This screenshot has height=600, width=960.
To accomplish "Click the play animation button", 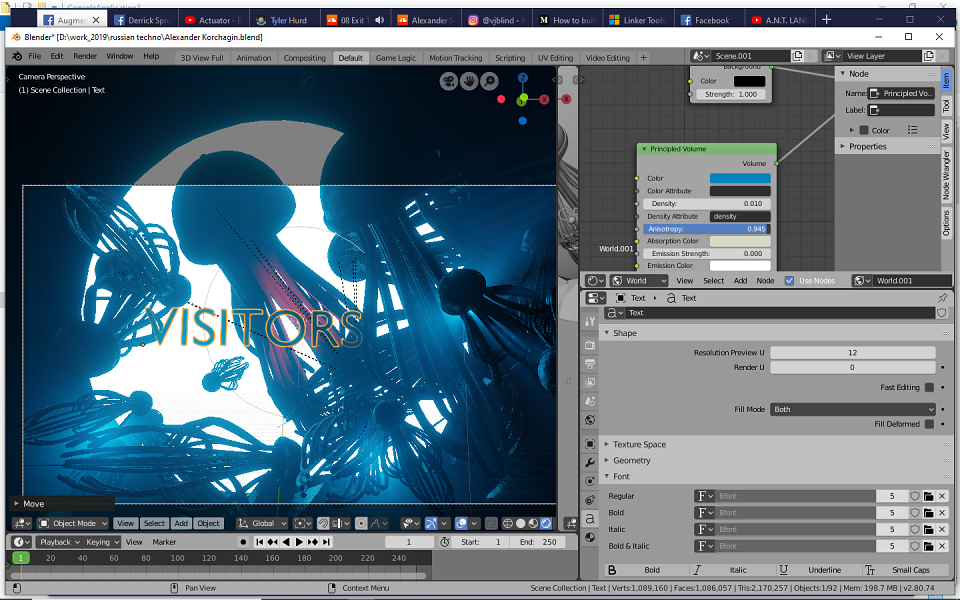I will (299, 542).
